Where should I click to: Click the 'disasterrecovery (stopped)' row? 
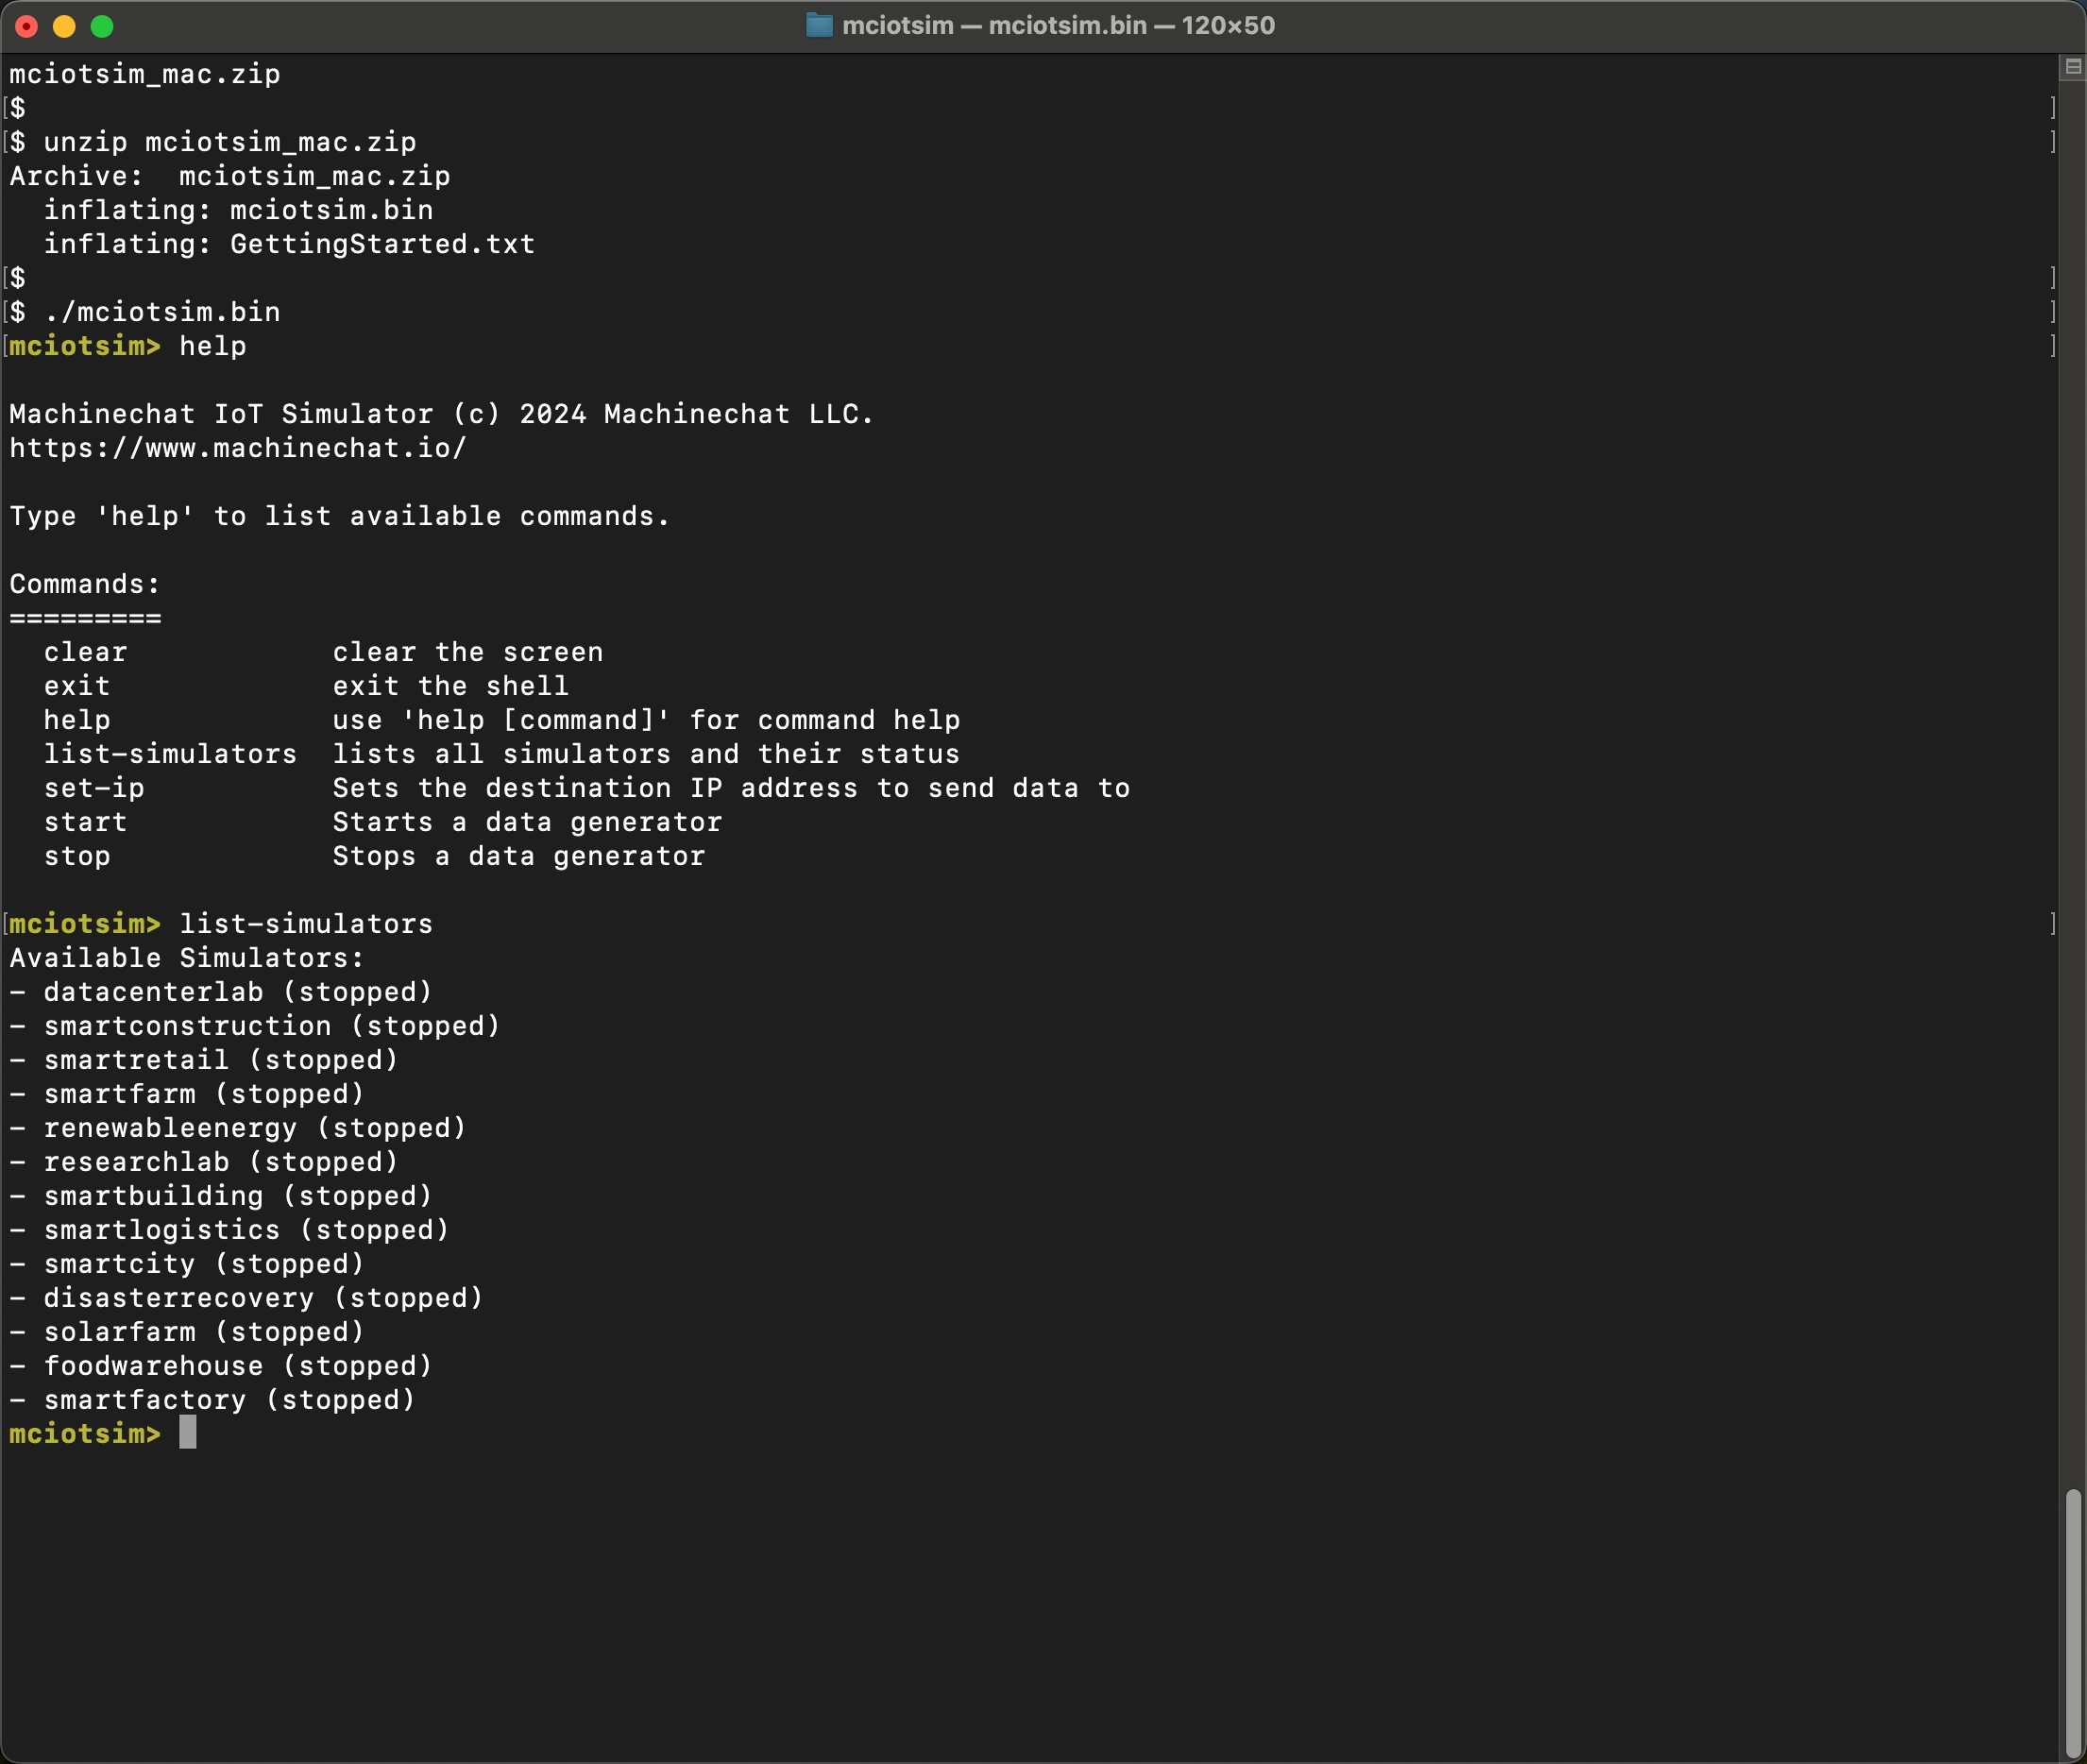[x=247, y=1298]
